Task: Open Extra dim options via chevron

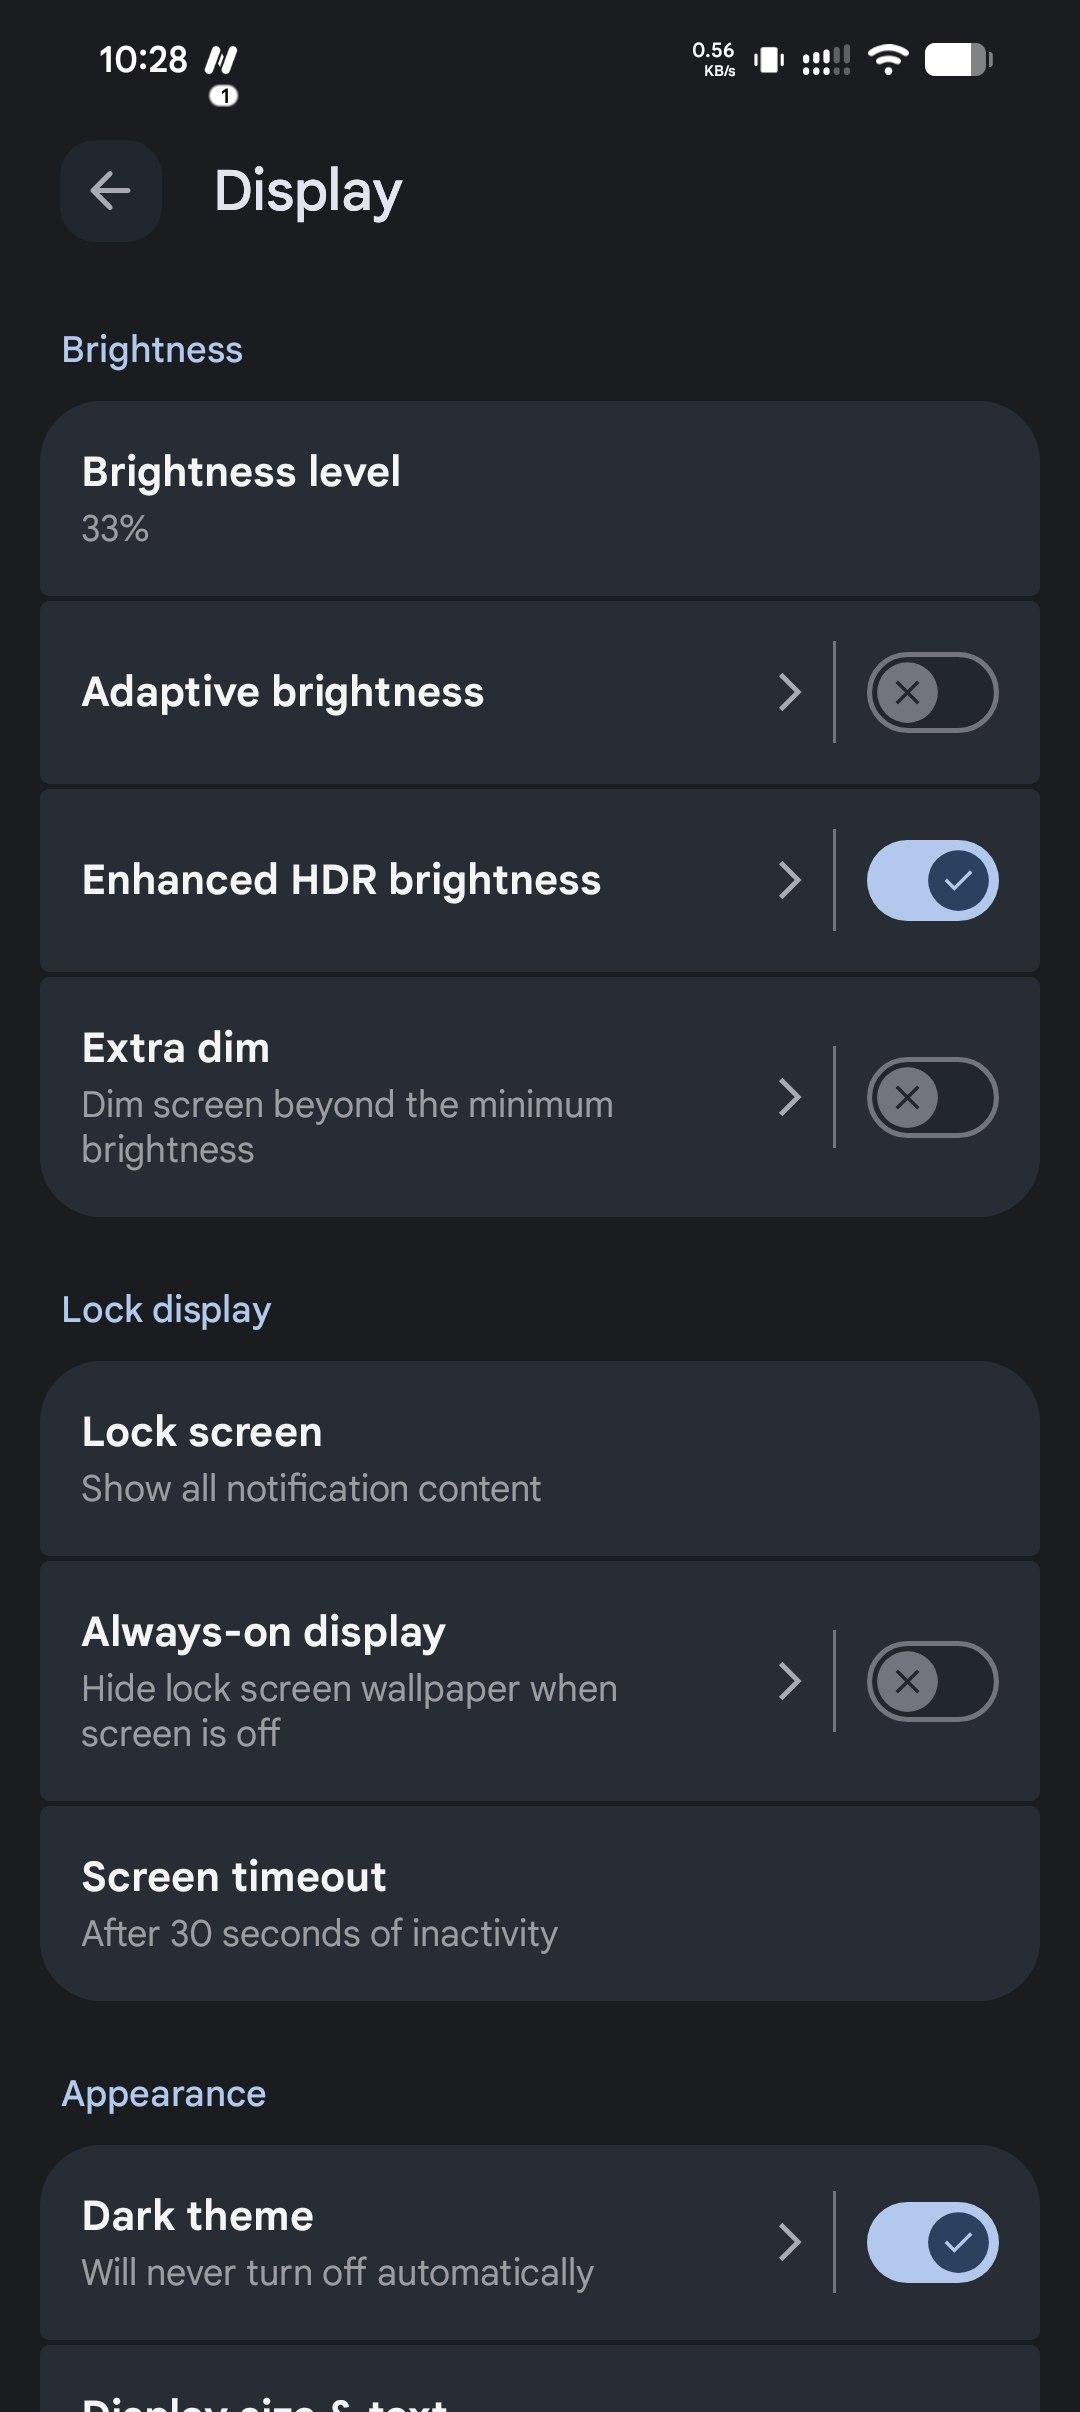Action: [790, 1097]
